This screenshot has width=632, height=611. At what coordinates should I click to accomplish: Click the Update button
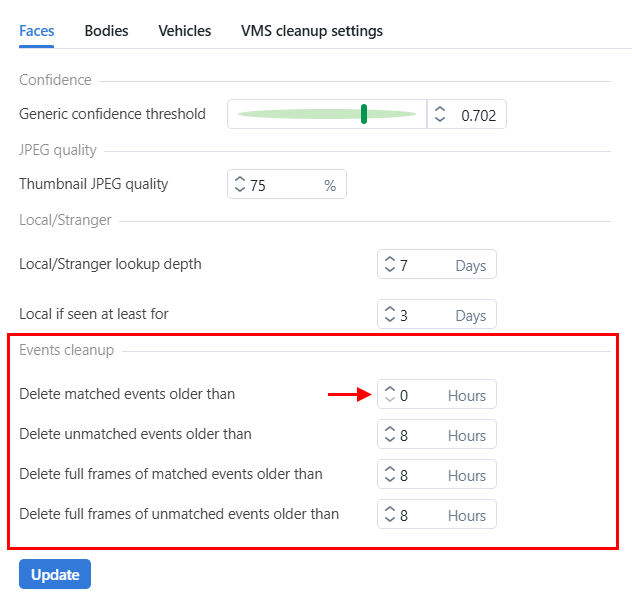pyautogui.click(x=55, y=575)
